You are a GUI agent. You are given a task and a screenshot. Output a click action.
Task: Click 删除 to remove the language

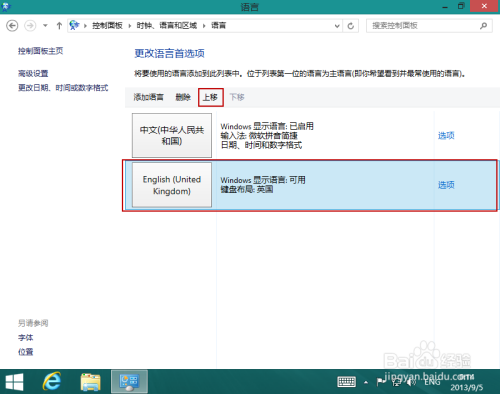tap(183, 97)
